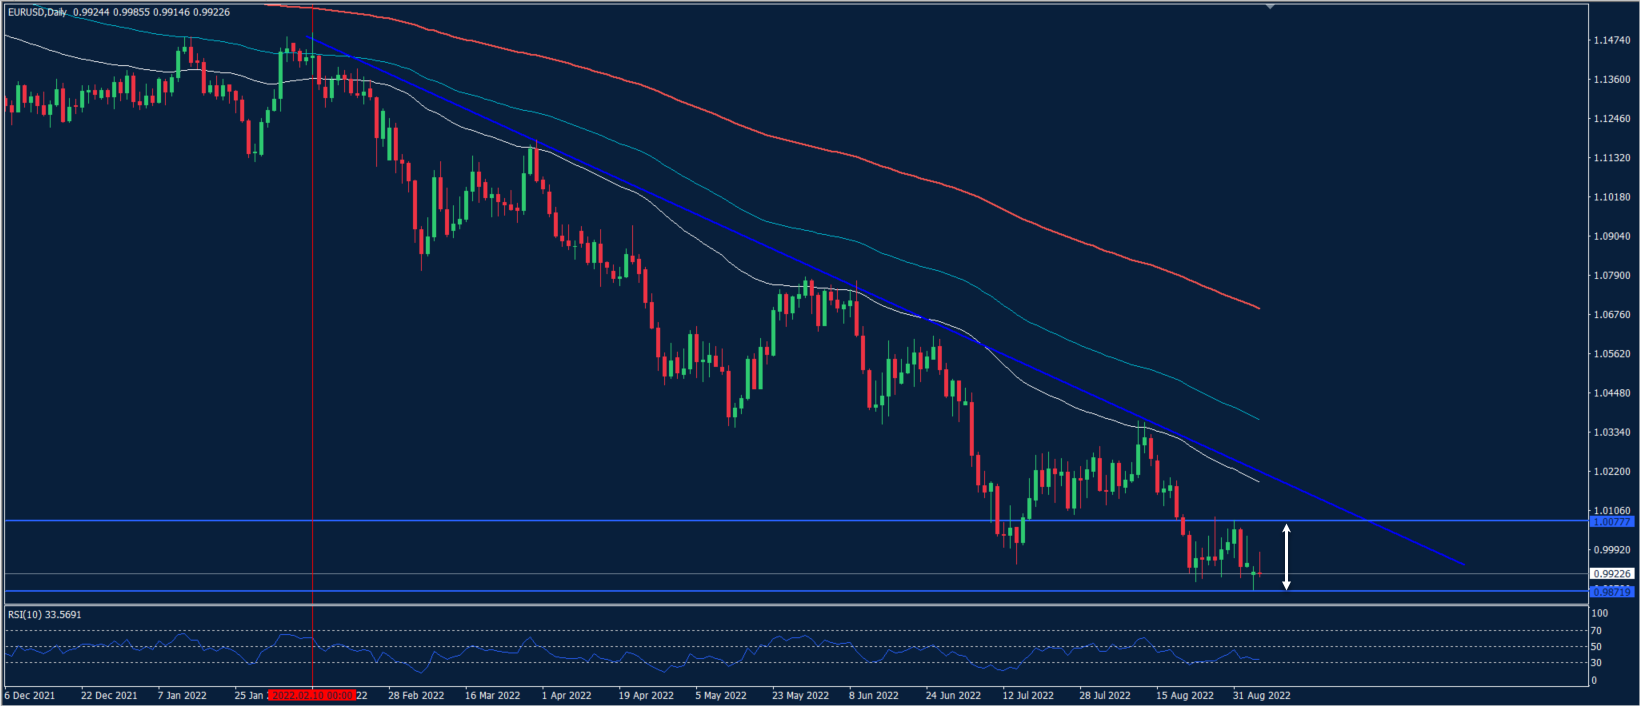Viewport: 1640px width, 706px height.
Task: Select the red vertical line
Action: click(x=313, y=400)
